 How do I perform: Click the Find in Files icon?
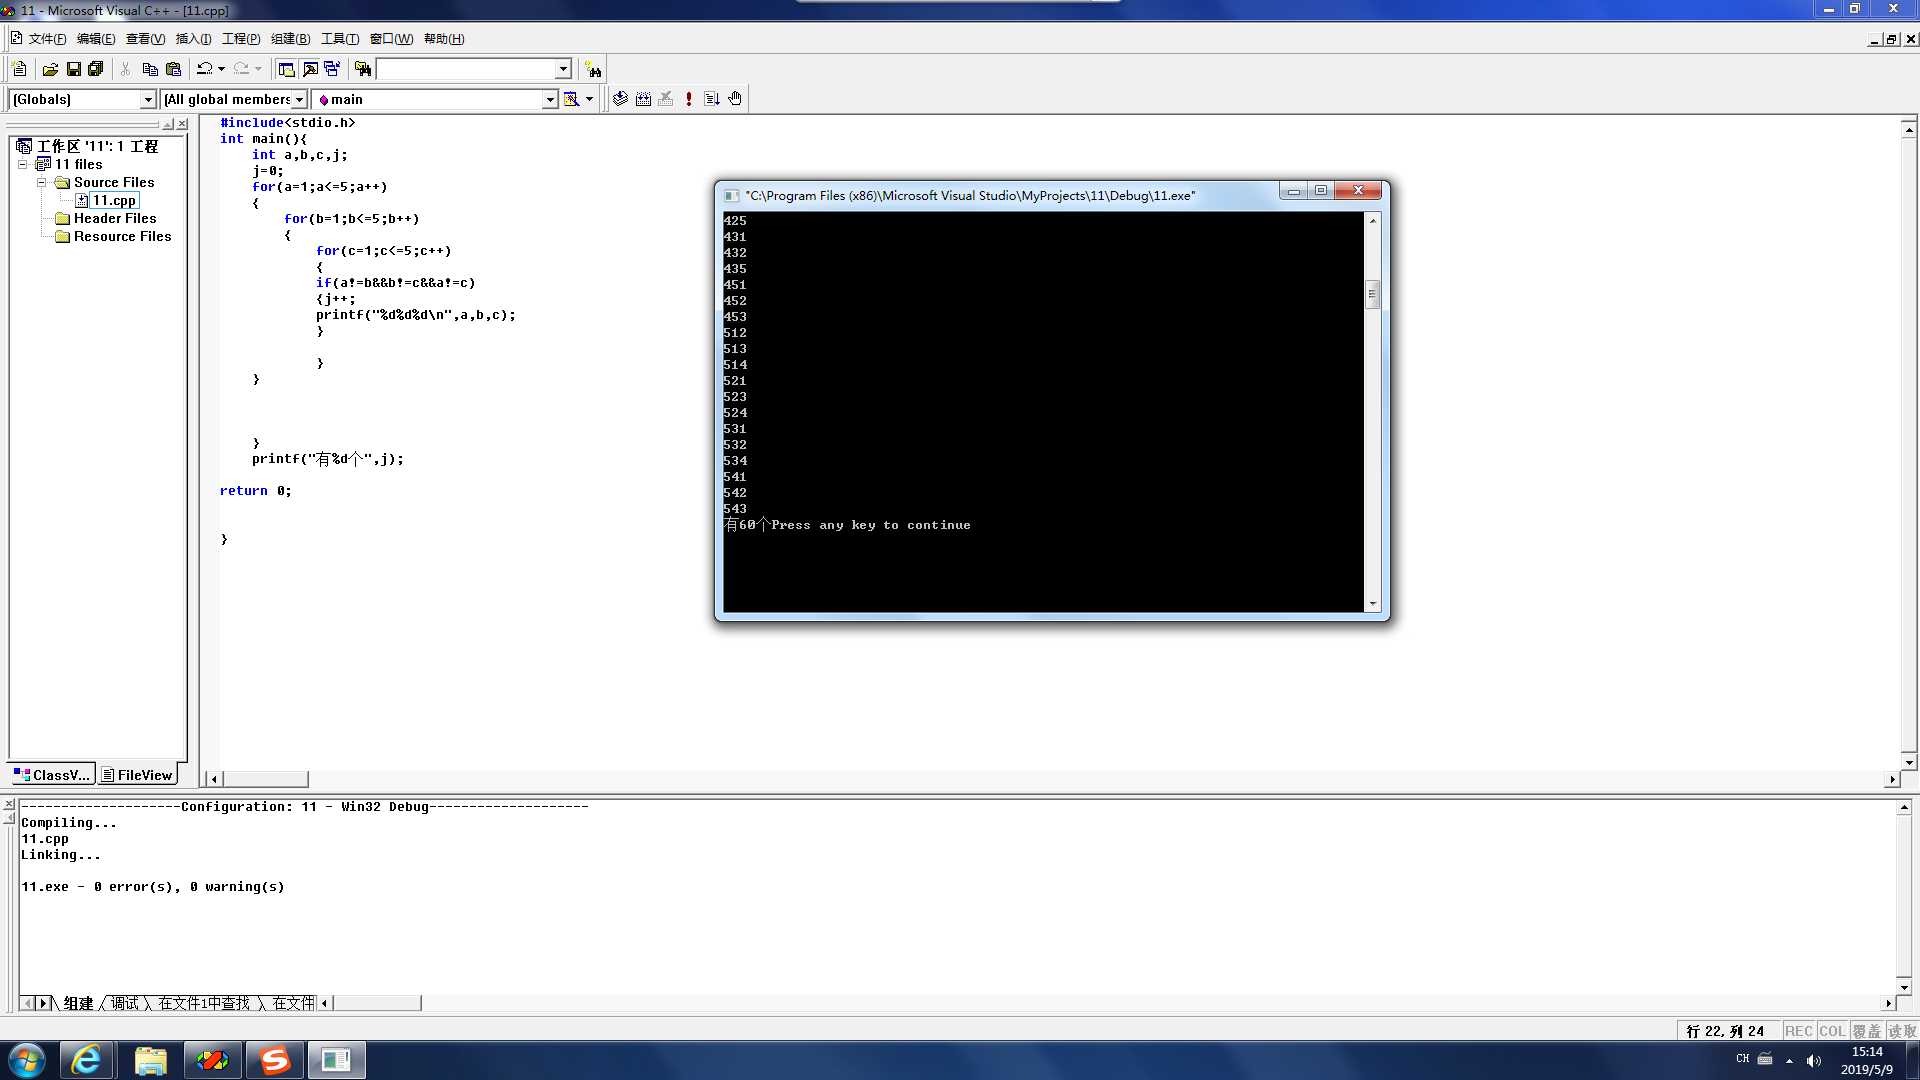point(363,69)
